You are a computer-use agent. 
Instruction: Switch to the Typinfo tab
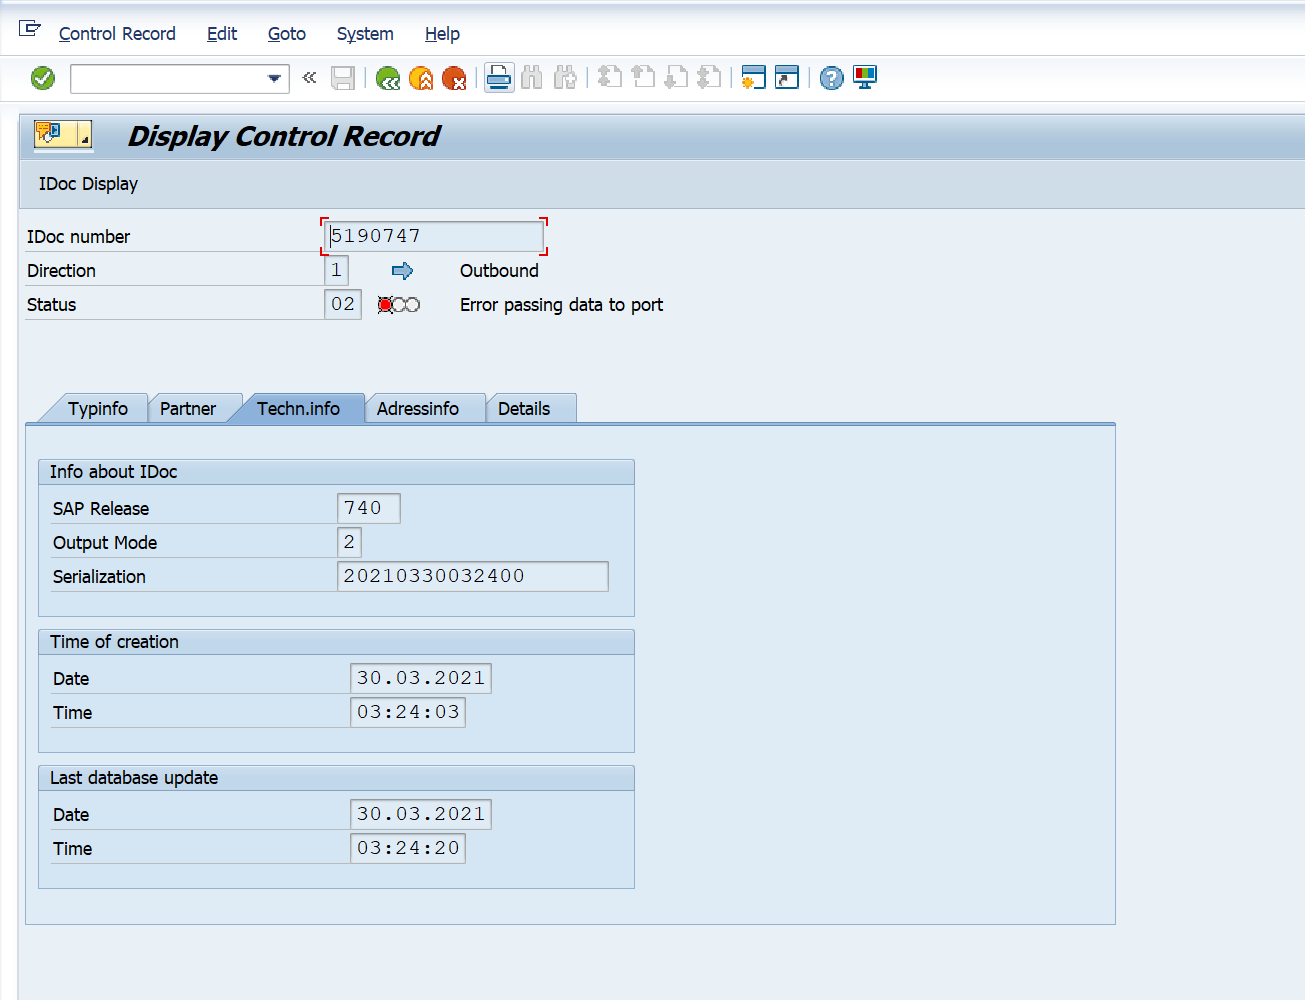pos(98,409)
